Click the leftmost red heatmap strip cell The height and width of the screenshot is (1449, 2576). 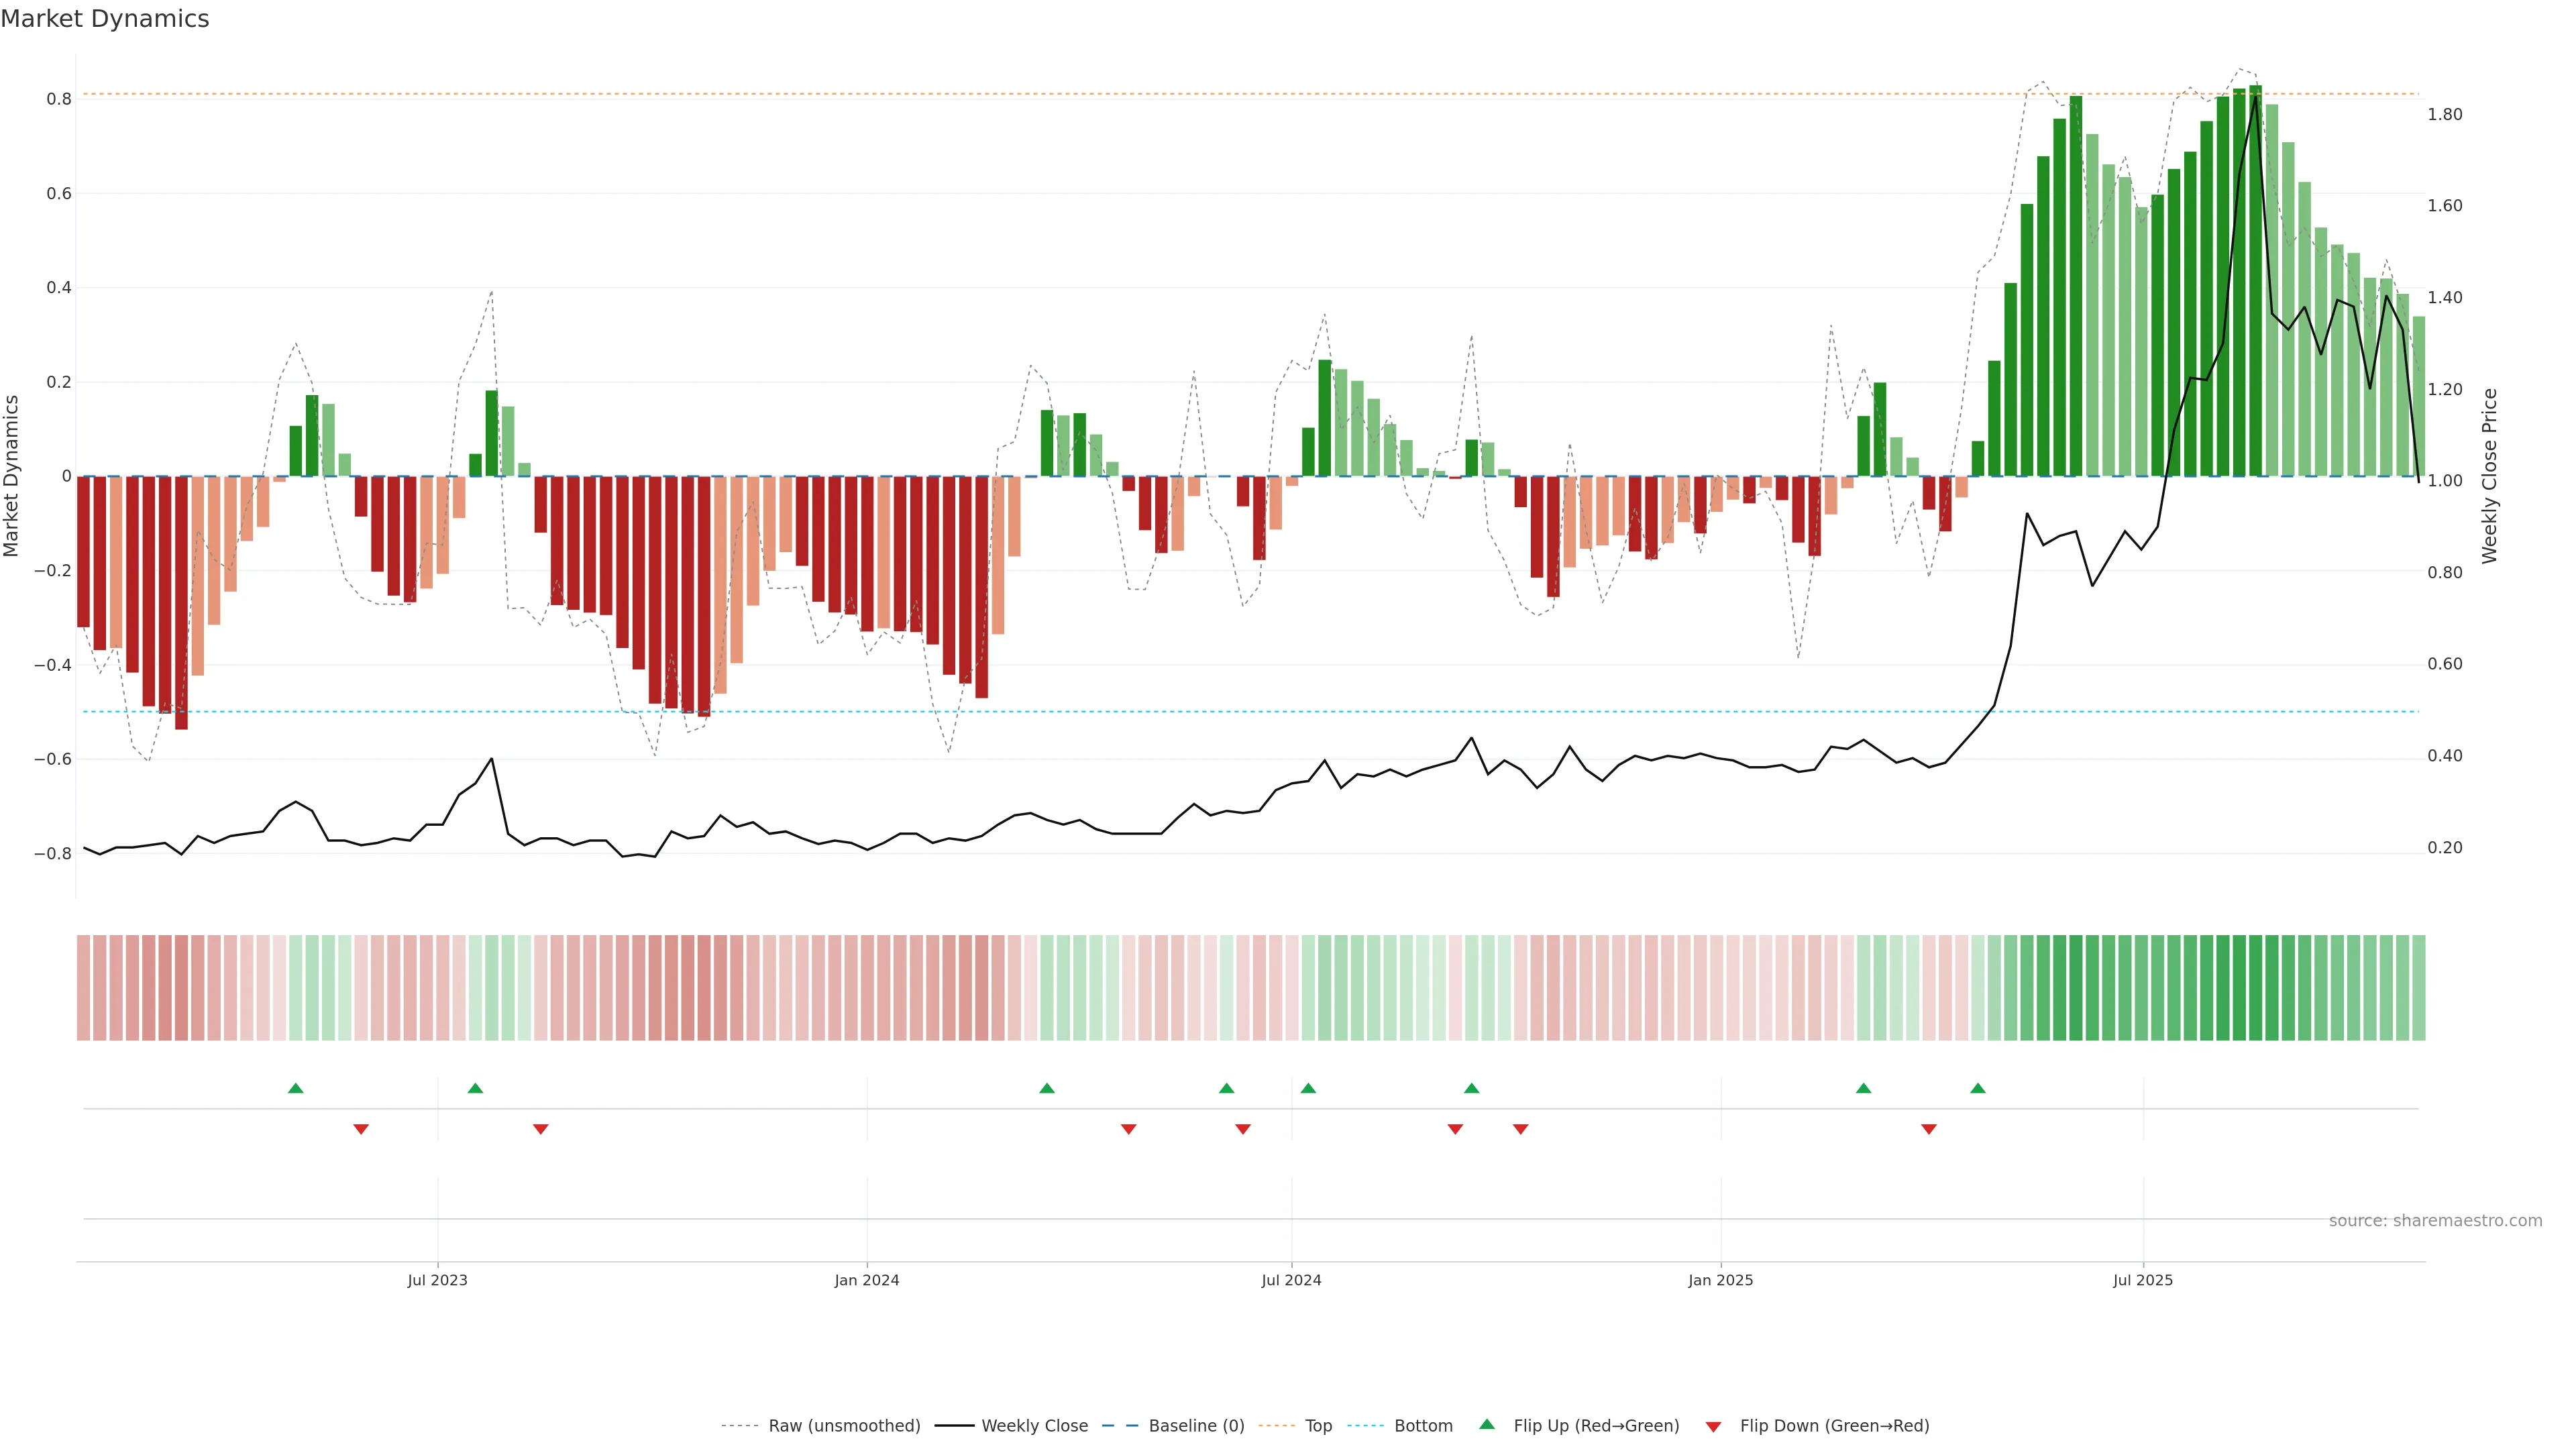click(x=83, y=988)
